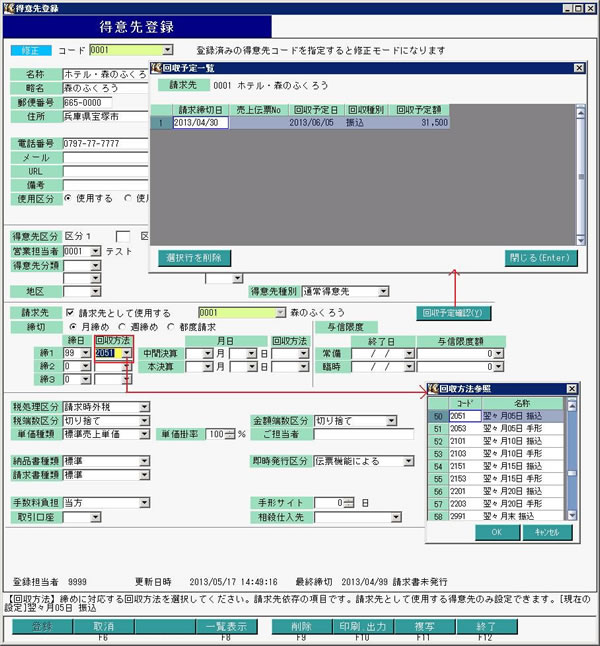Viewport: 600px width, 646px height.
Task: Open the 手数料負担 当方 dropdown
Action: tap(144, 503)
